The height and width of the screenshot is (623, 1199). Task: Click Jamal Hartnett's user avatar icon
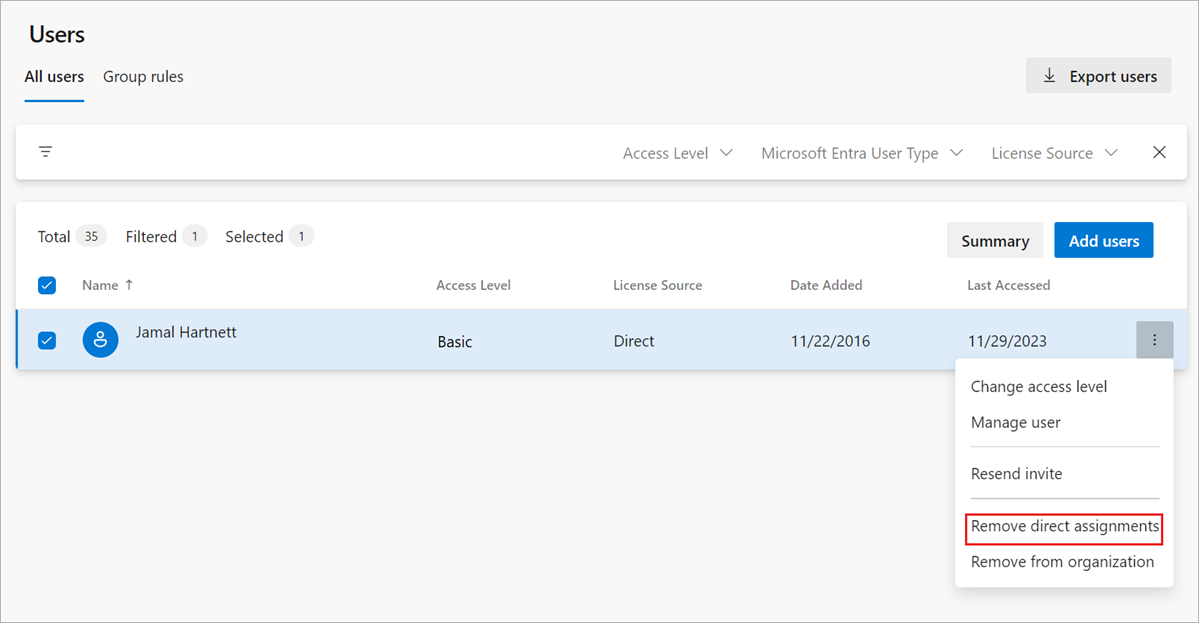point(100,340)
